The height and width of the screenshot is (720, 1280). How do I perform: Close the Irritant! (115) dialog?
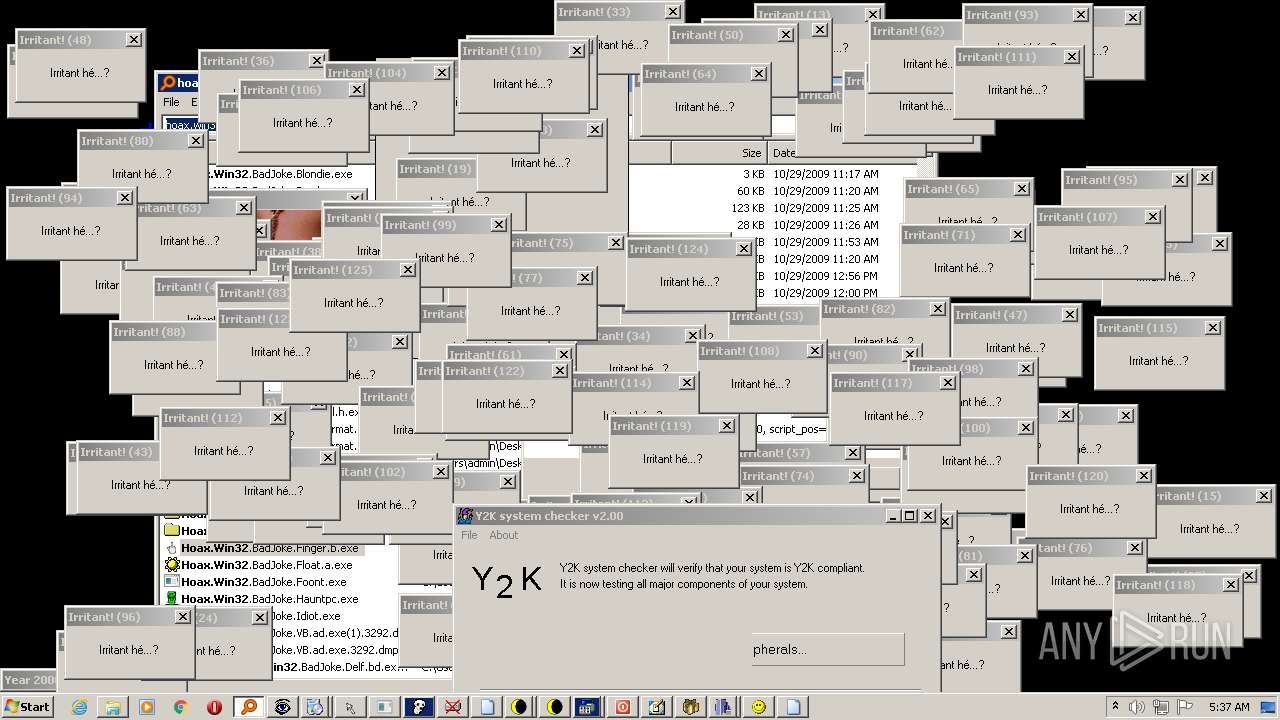tap(1213, 328)
